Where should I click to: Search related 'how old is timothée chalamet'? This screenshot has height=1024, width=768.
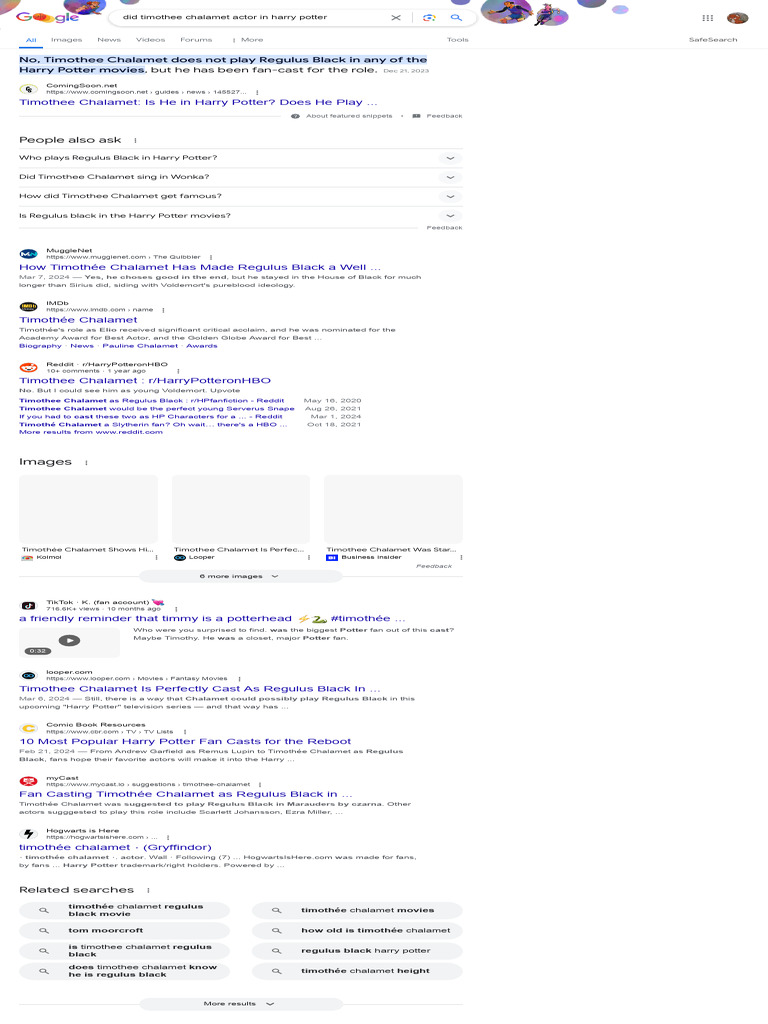tap(357, 931)
